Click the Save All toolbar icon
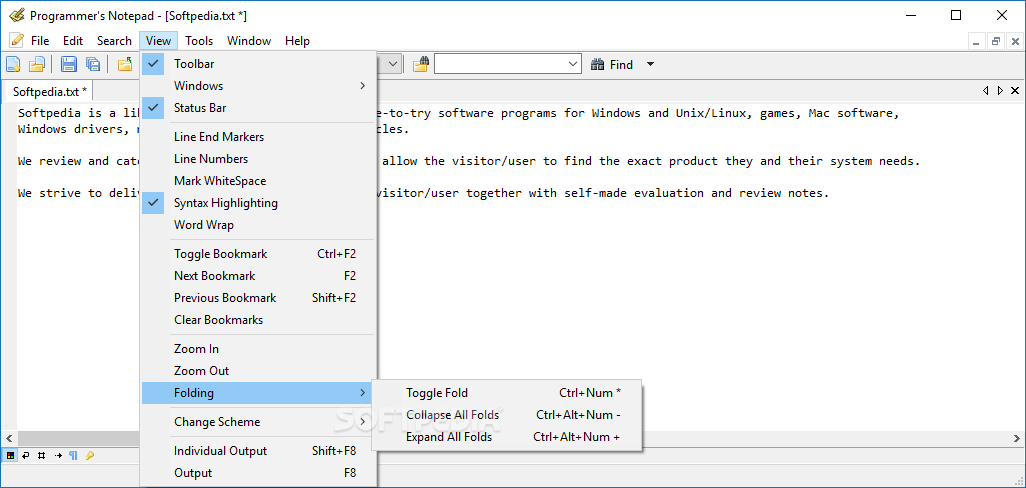This screenshot has height=488, width=1026. click(x=92, y=64)
